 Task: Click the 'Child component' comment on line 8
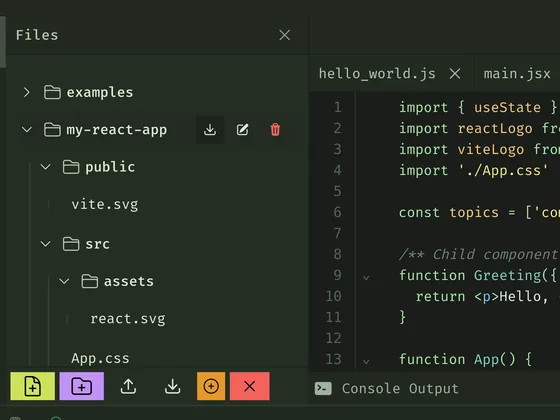(495, 254)
